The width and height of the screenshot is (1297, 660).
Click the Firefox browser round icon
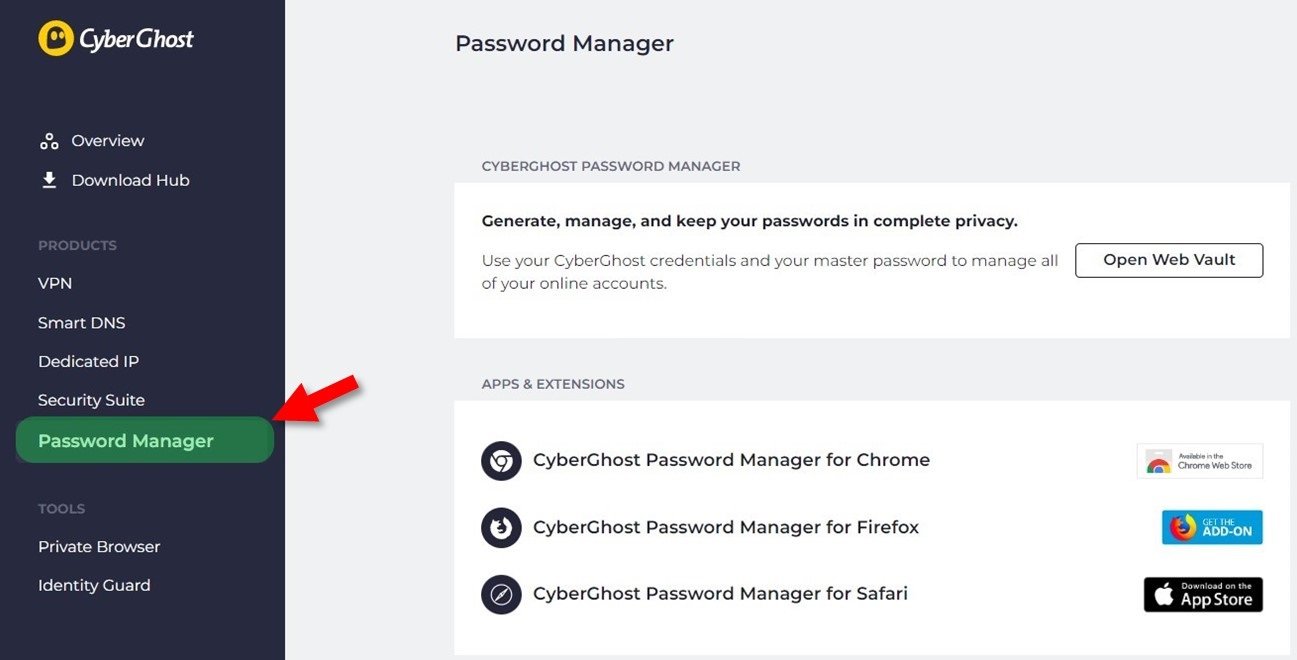pos(501,528)
